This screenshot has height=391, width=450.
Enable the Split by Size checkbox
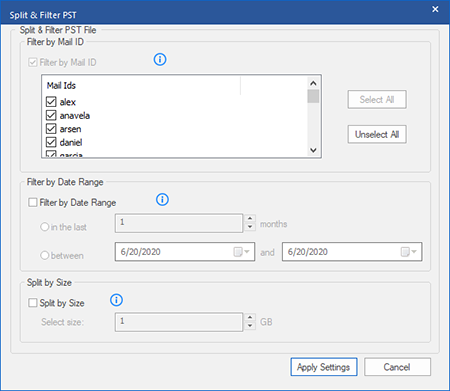[33, 303]
